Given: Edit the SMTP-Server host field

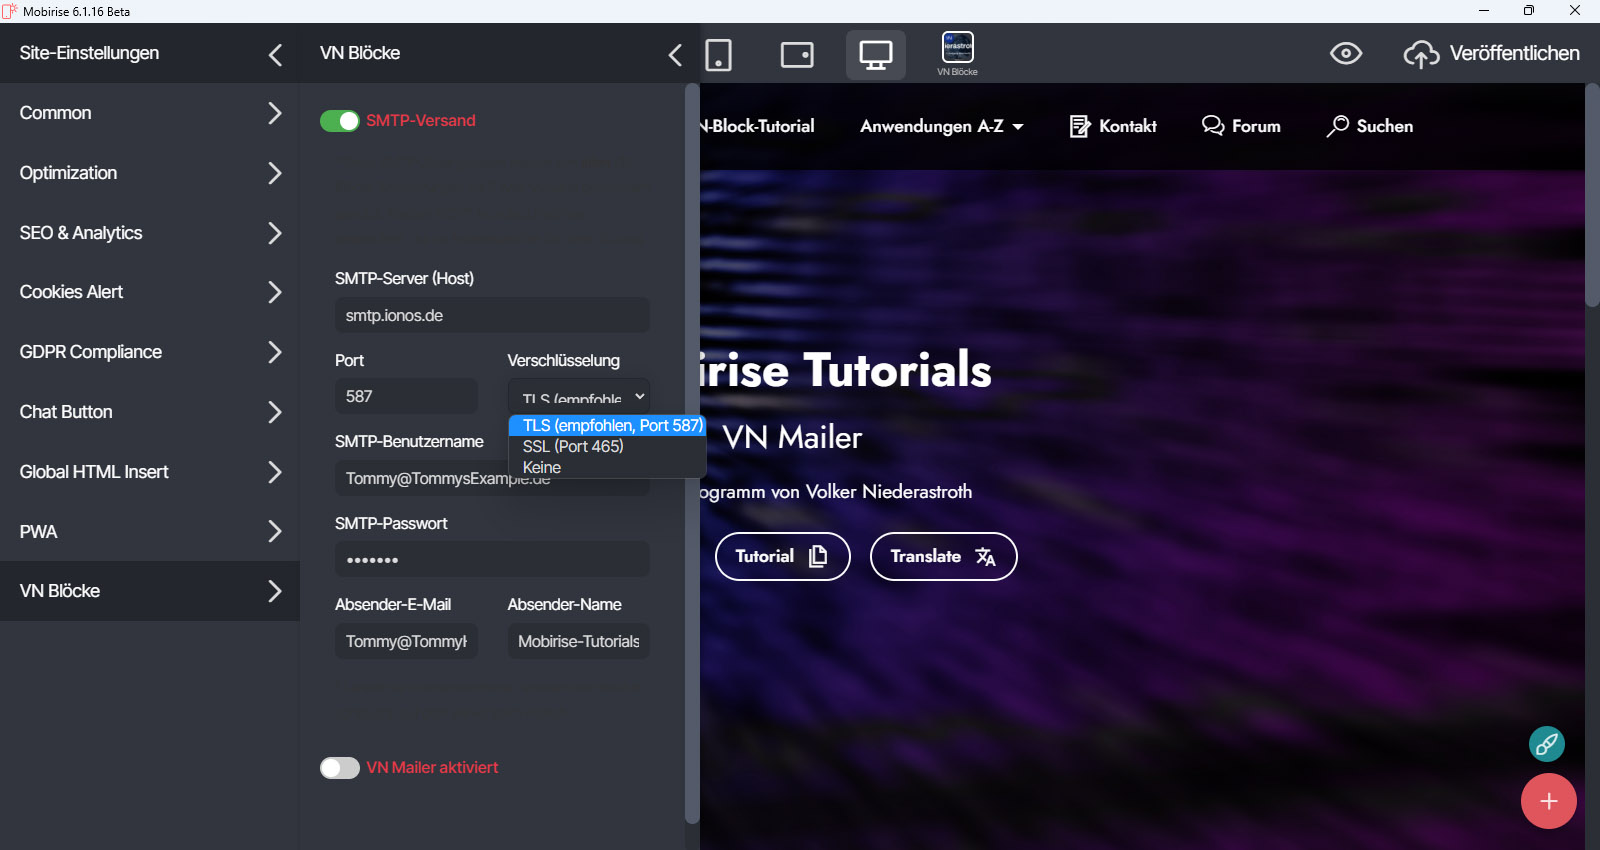Looking at the screenshot, I should pos(492,315).
